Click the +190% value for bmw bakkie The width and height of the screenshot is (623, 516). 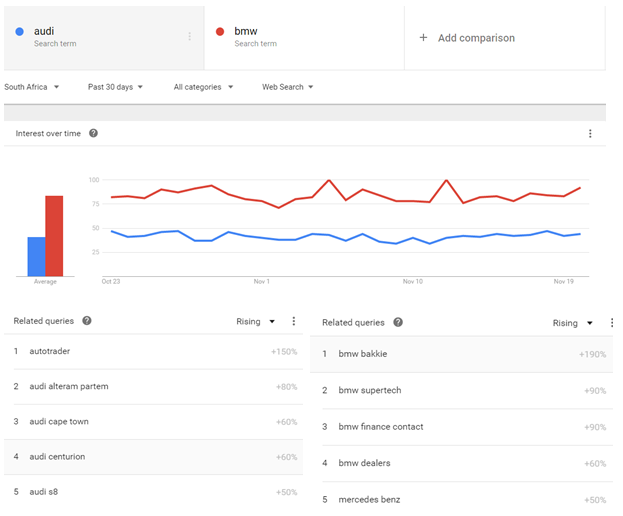[592, 354]
